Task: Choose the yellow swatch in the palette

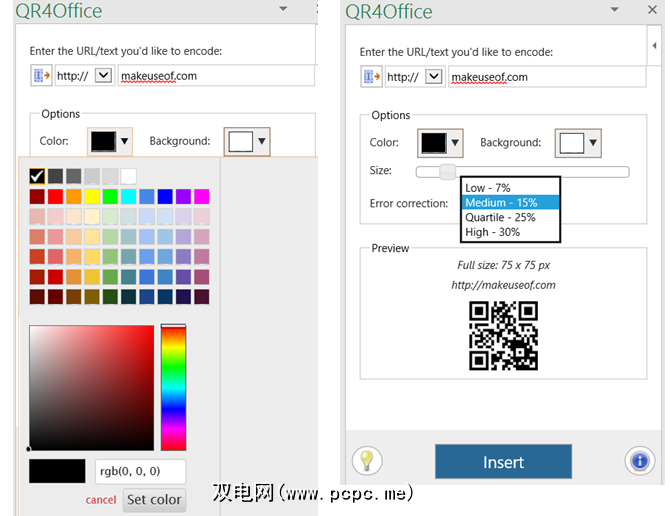Action: (x=92, y=196)
